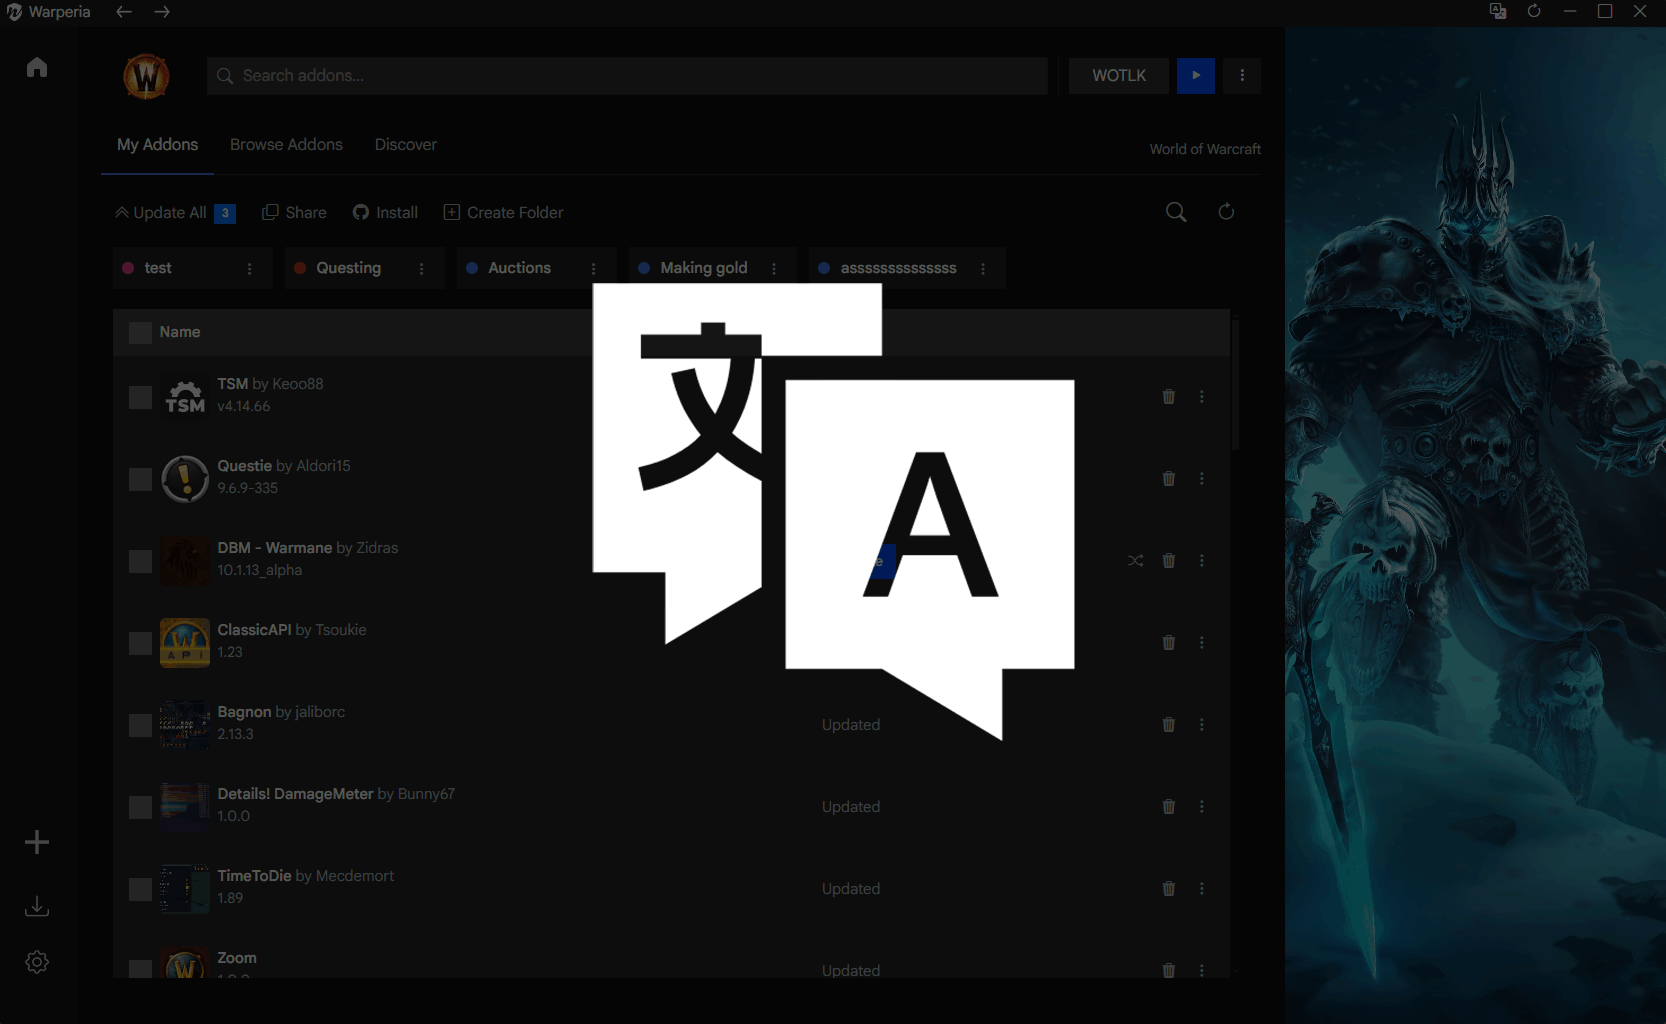Open the three-dot menu on DBM - Warmane row
1666x1024 pixels.
1202,561
